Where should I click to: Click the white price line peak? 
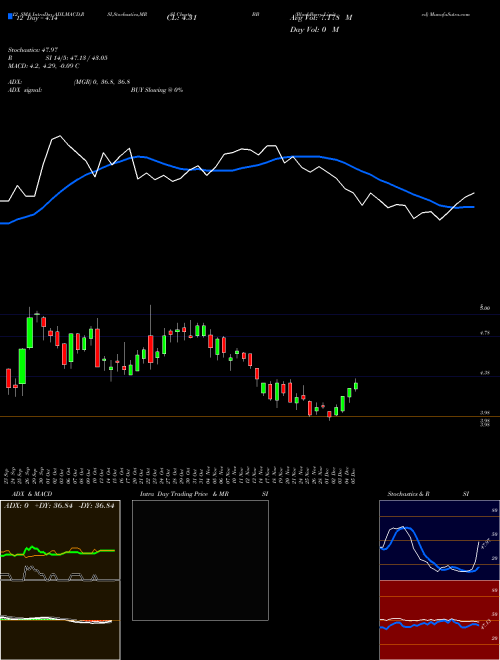click(x=60, y=136)
